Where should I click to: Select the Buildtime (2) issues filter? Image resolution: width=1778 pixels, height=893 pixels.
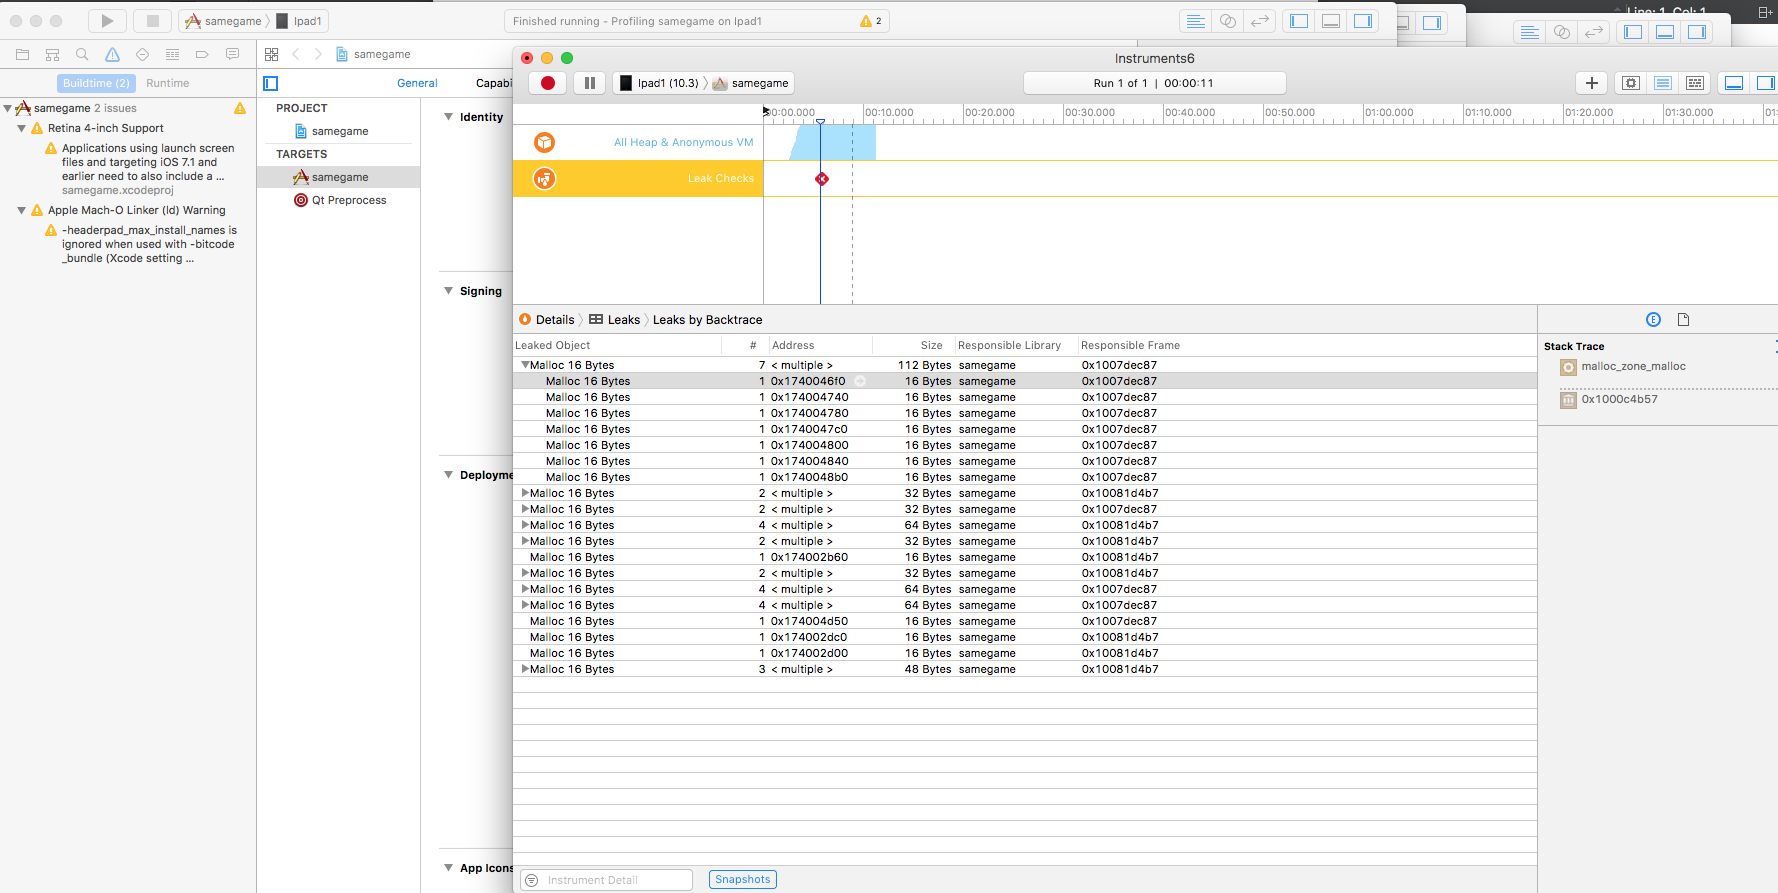(x=96, y=83)
